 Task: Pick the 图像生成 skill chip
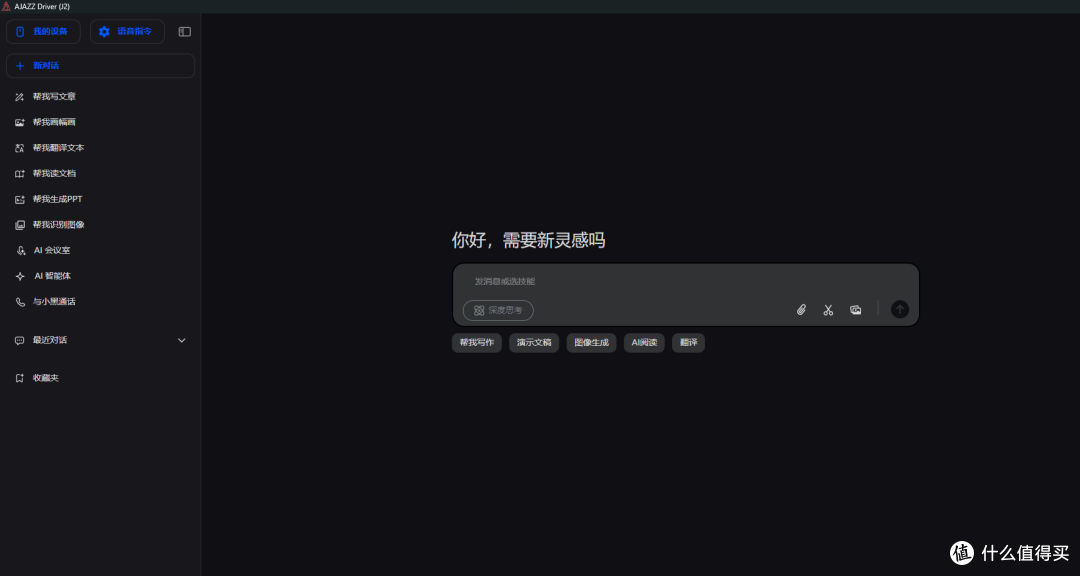point(592,342)
